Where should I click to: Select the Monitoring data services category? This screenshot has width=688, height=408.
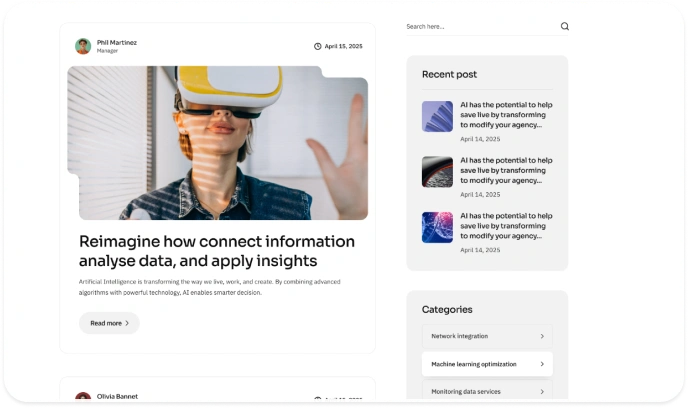point(487,390)
